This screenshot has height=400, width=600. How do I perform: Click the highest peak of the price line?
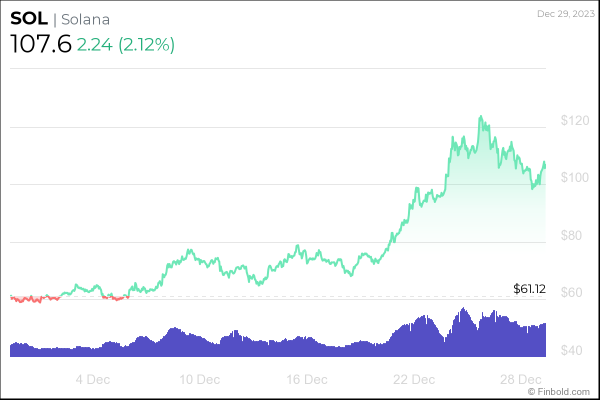pyautogui.click(x=481, y=117)
